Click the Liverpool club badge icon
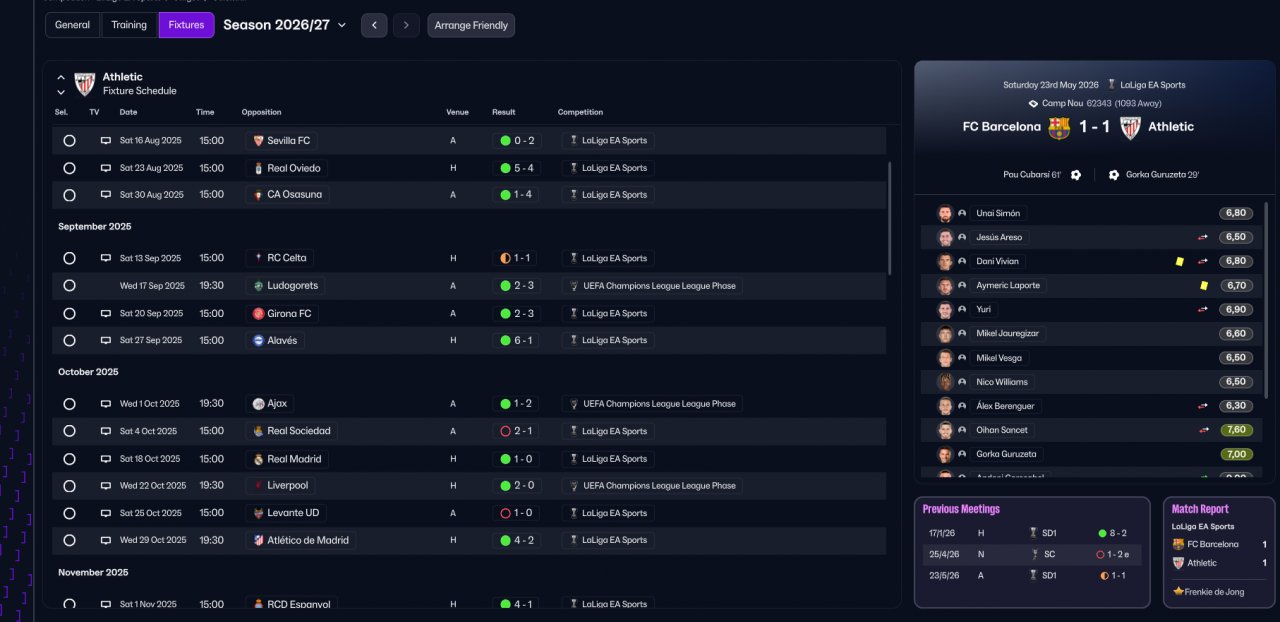The width and height of the screenshot is (1280, 622). pos(258,486)
